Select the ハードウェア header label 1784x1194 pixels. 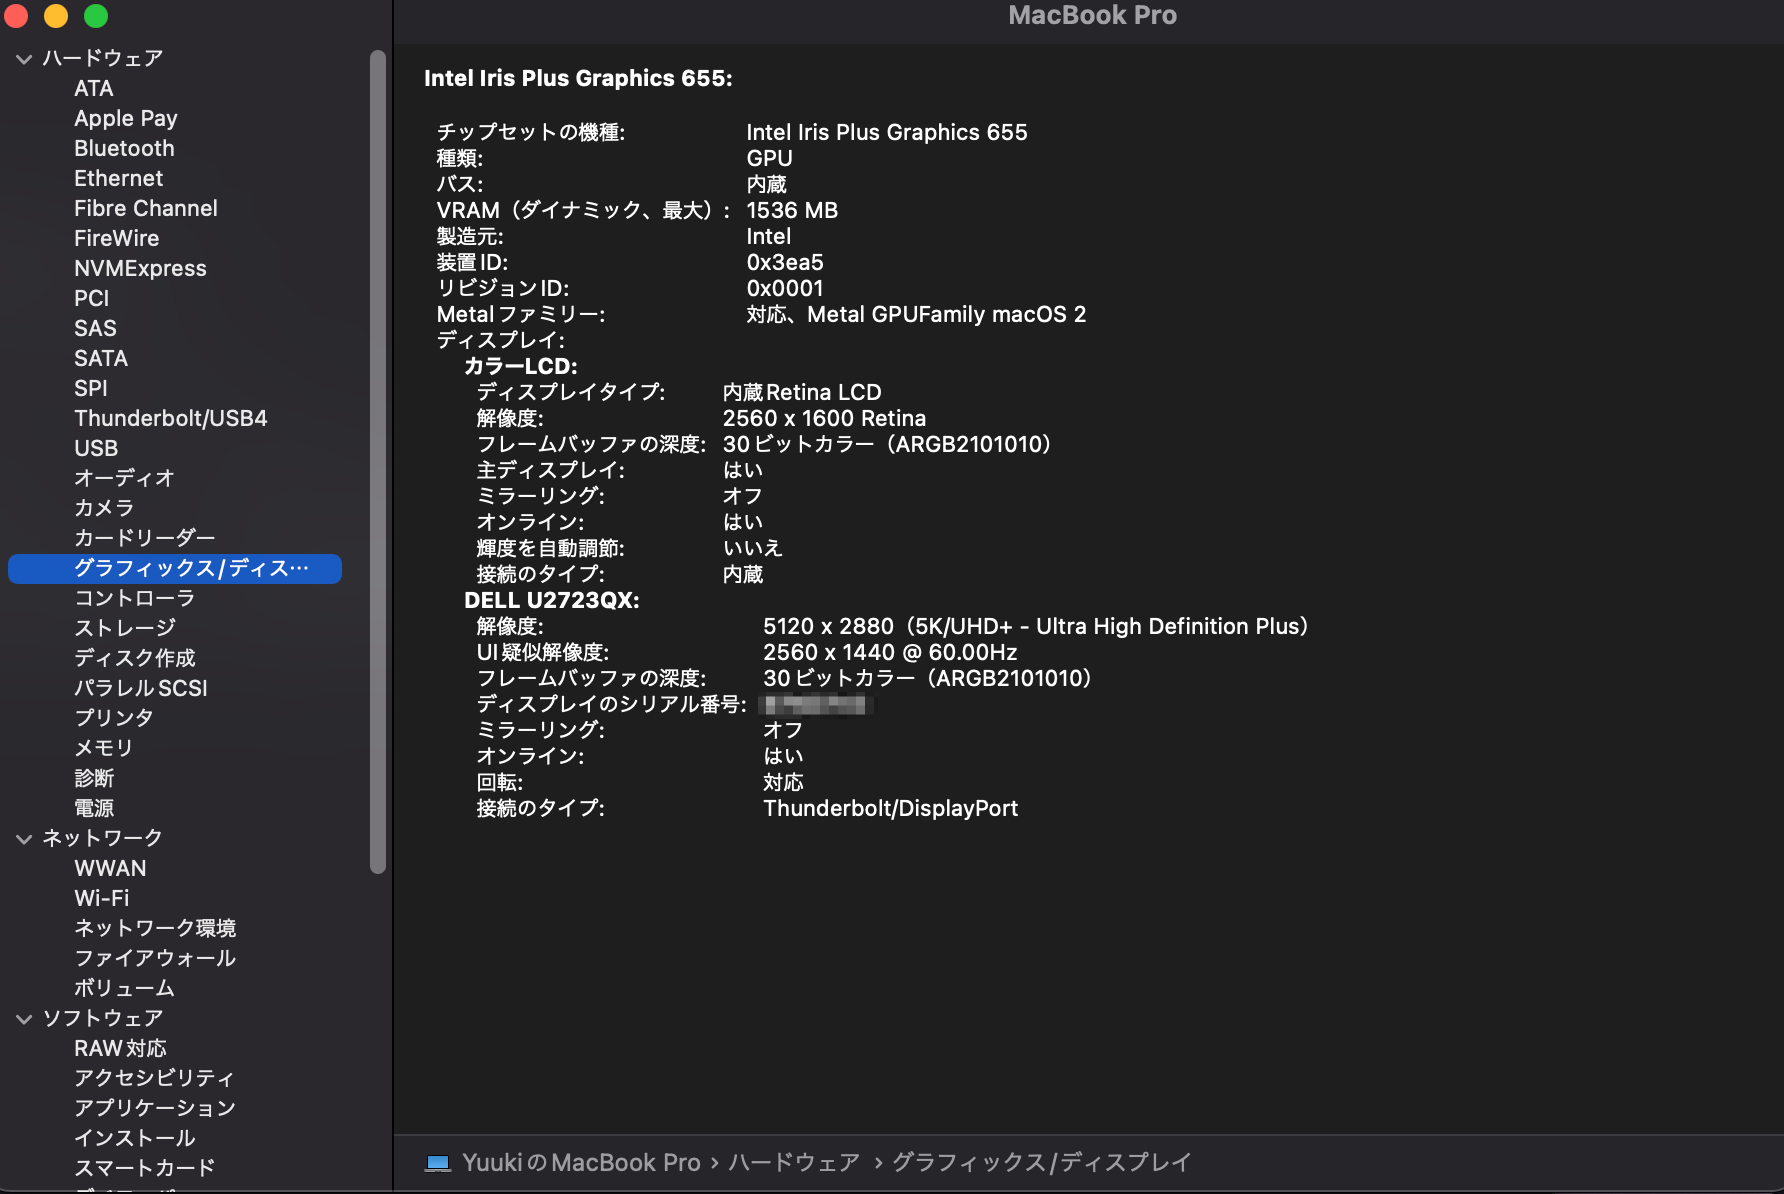(102, 59)
